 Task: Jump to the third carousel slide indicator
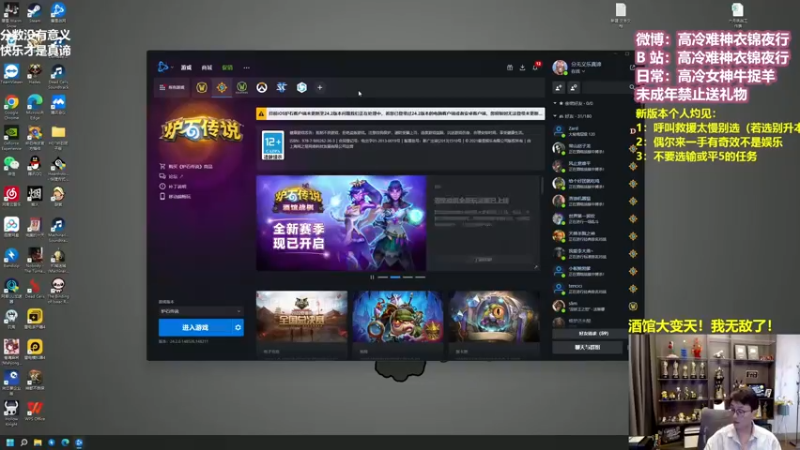coord(408,277)
